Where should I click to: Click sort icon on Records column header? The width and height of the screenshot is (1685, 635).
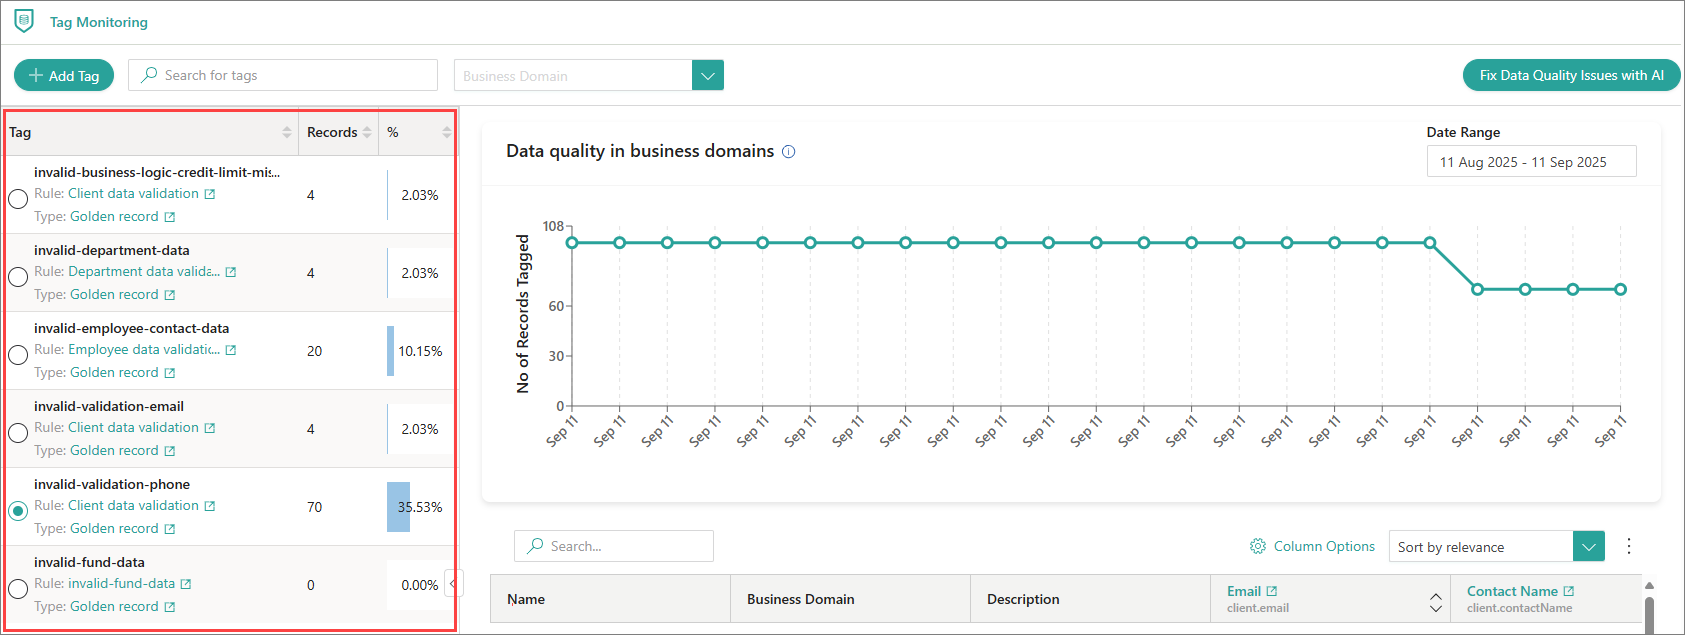367,132
